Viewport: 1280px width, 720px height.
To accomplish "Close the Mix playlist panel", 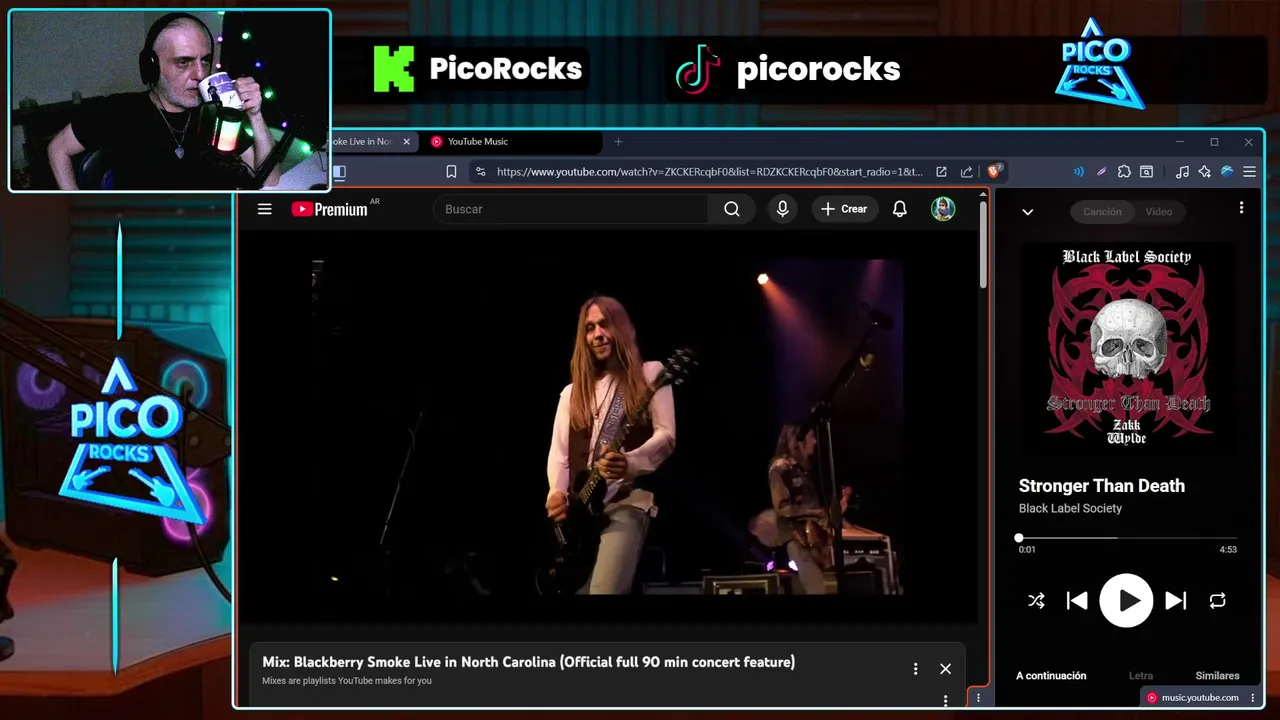I will coord(945,669).
